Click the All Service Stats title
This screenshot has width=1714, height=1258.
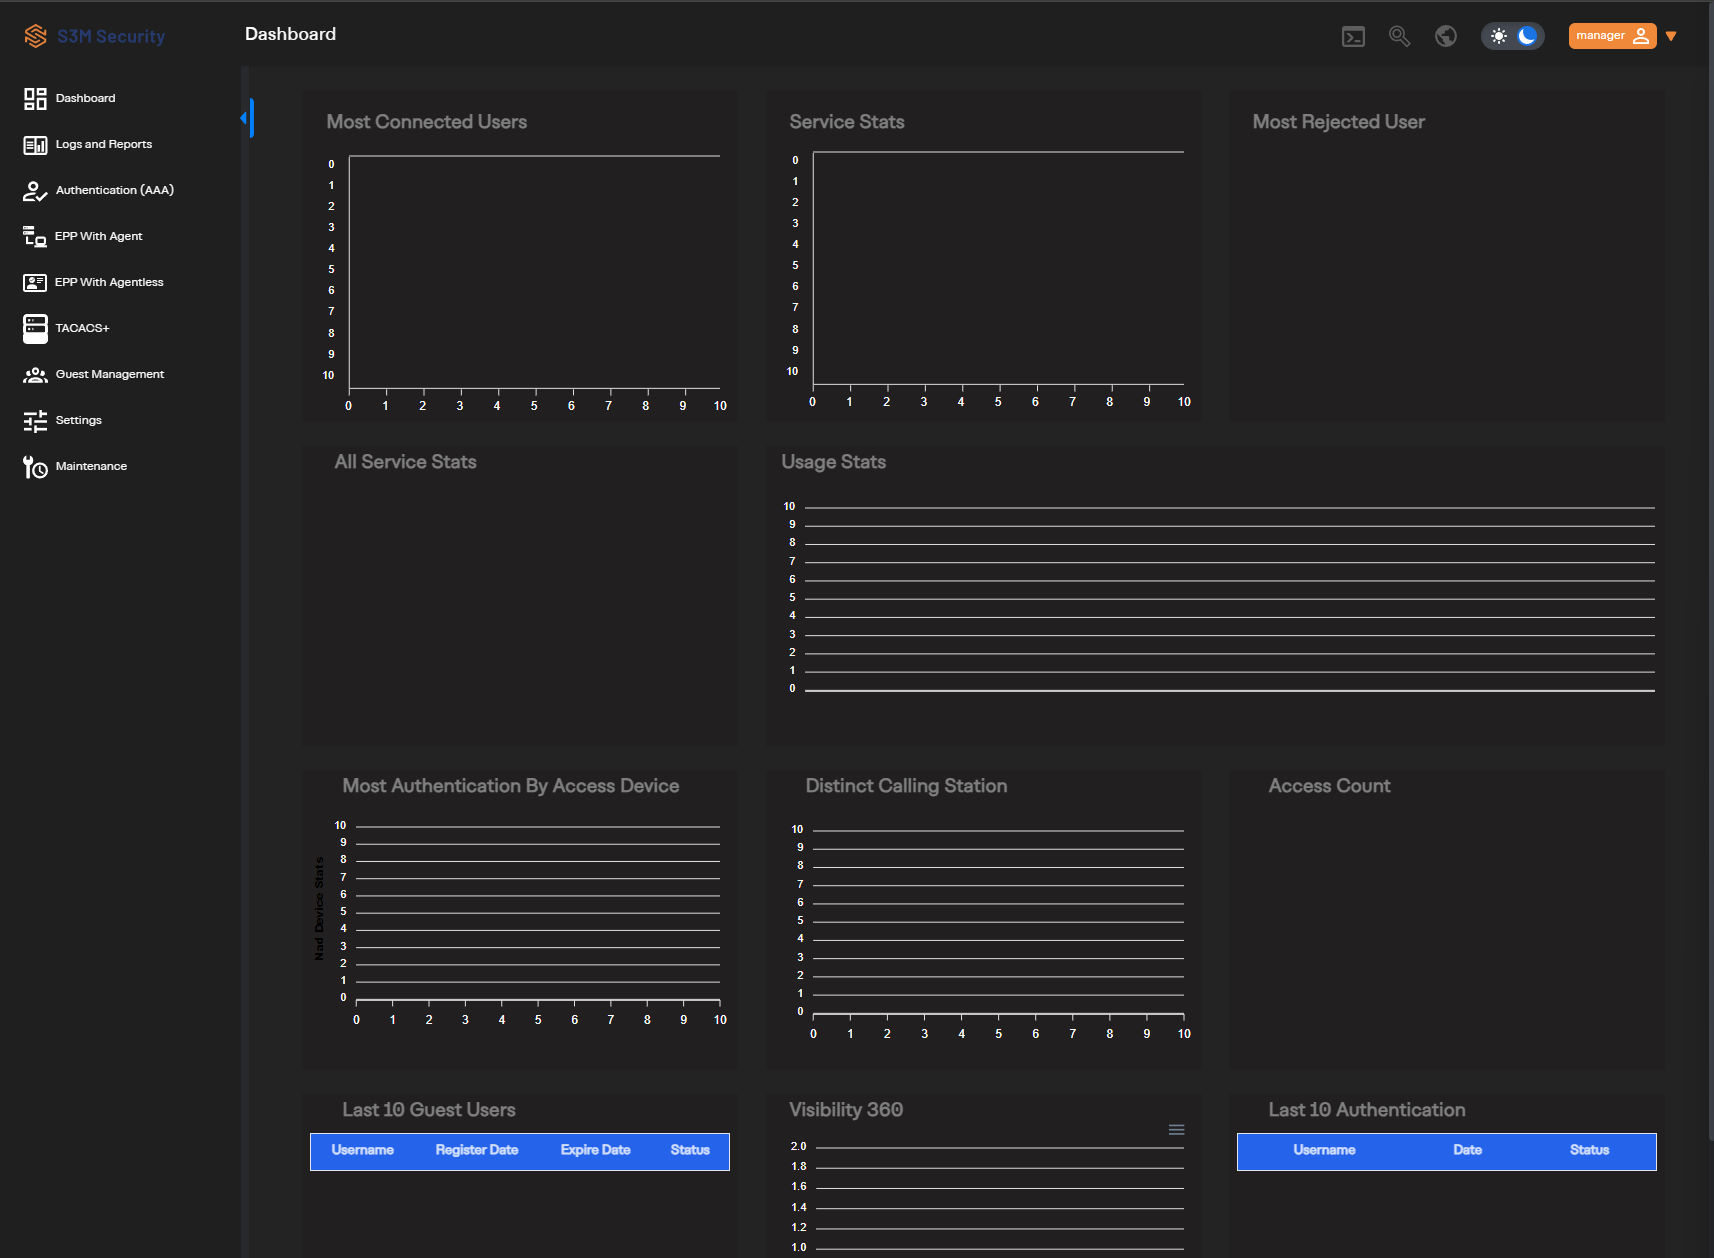[x=405, y=462]
